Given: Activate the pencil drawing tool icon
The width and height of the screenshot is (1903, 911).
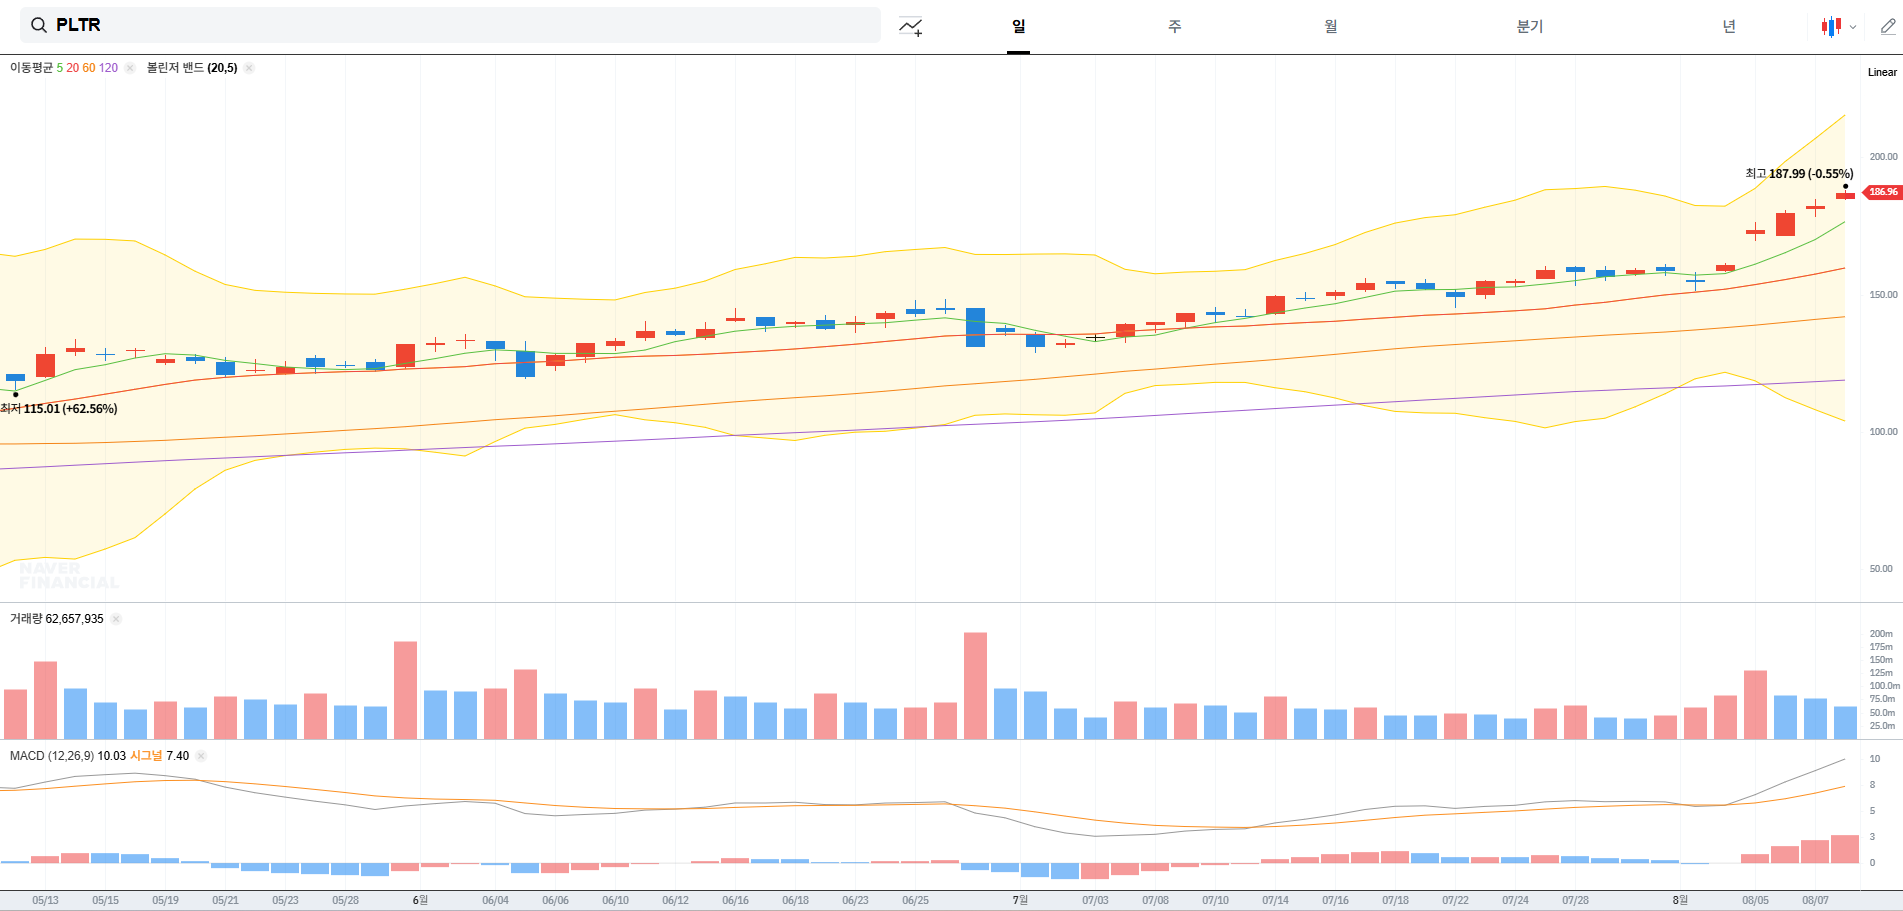Looking at the screenshot, I should pyautogui.click(x=1888, y=27).
